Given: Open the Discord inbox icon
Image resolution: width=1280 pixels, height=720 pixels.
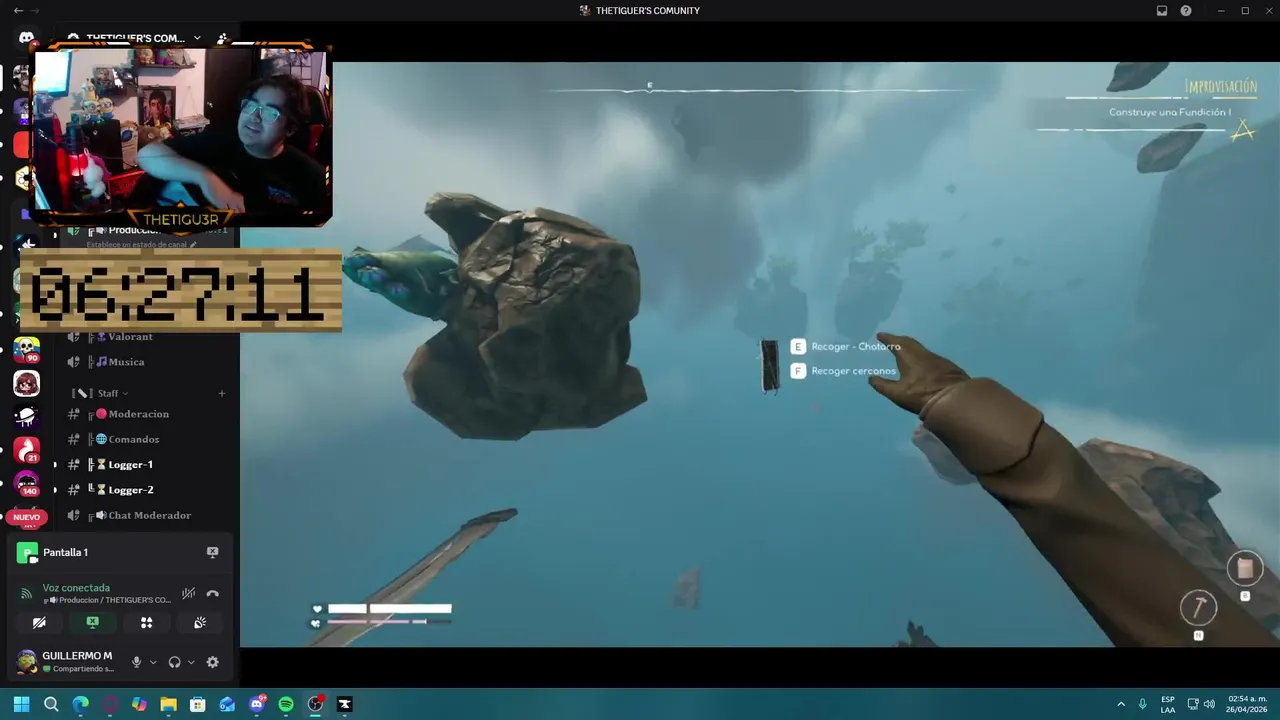Looking at the screenshot, I should click(x=1162, y=10).
